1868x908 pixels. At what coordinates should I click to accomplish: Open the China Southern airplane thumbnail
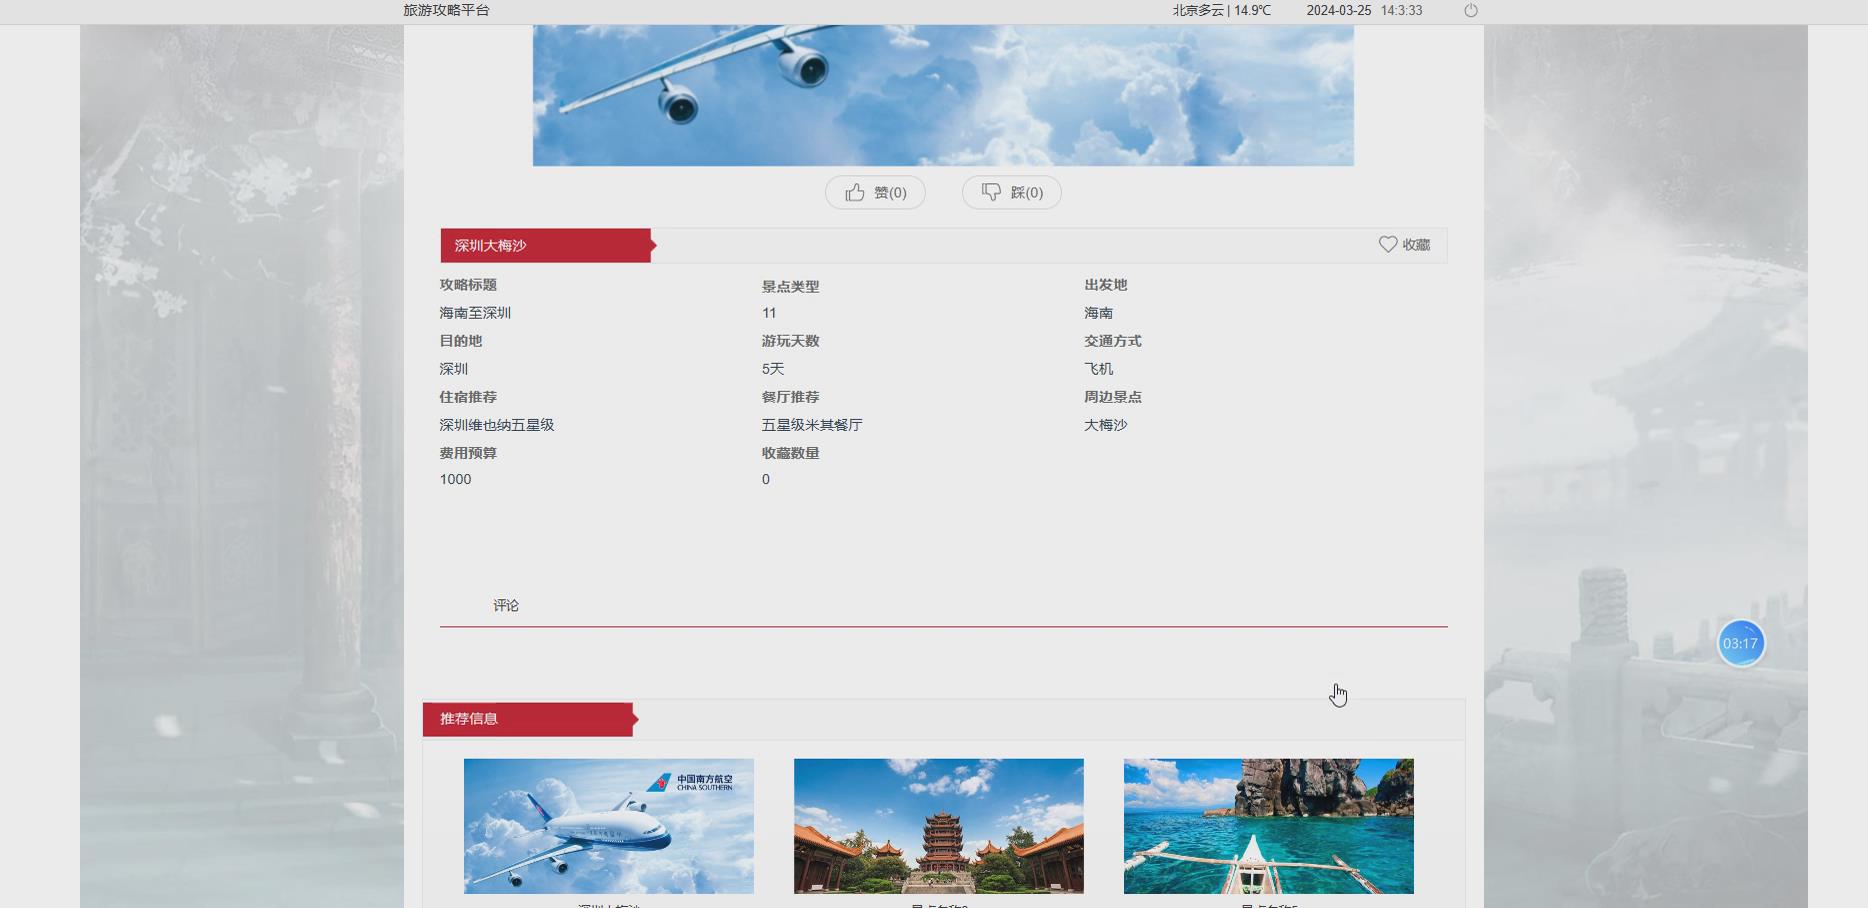608,825
